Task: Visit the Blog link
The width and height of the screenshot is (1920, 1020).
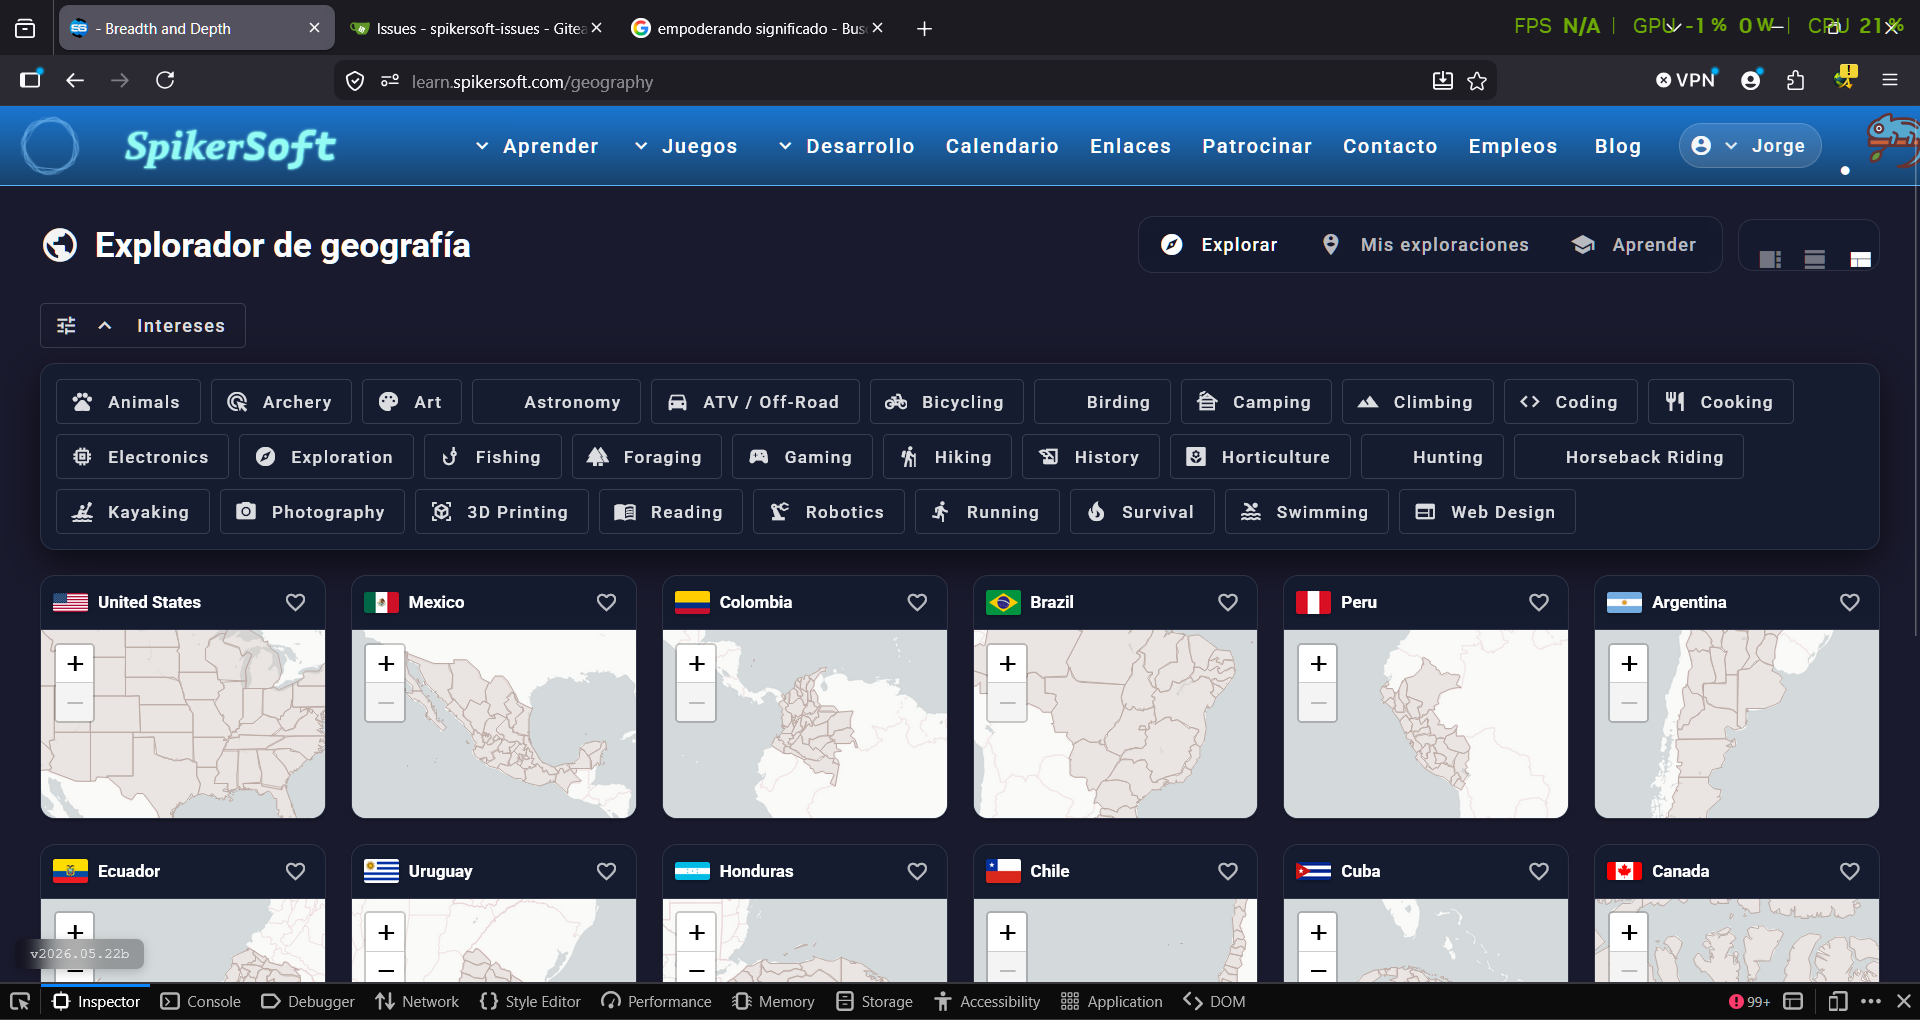Action: tap(1618, 146)
